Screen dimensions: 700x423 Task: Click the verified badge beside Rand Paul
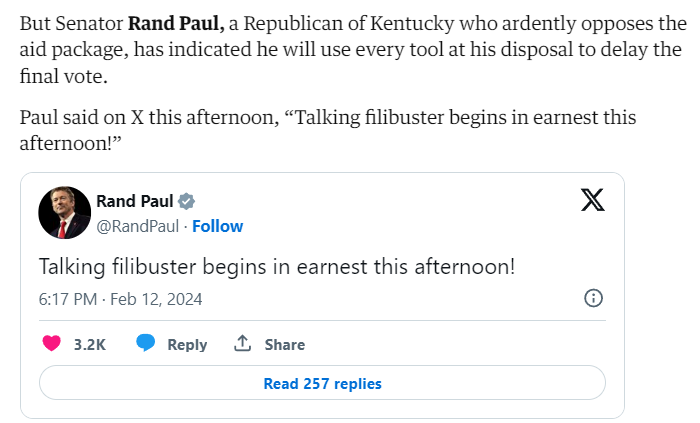[187, 201]
